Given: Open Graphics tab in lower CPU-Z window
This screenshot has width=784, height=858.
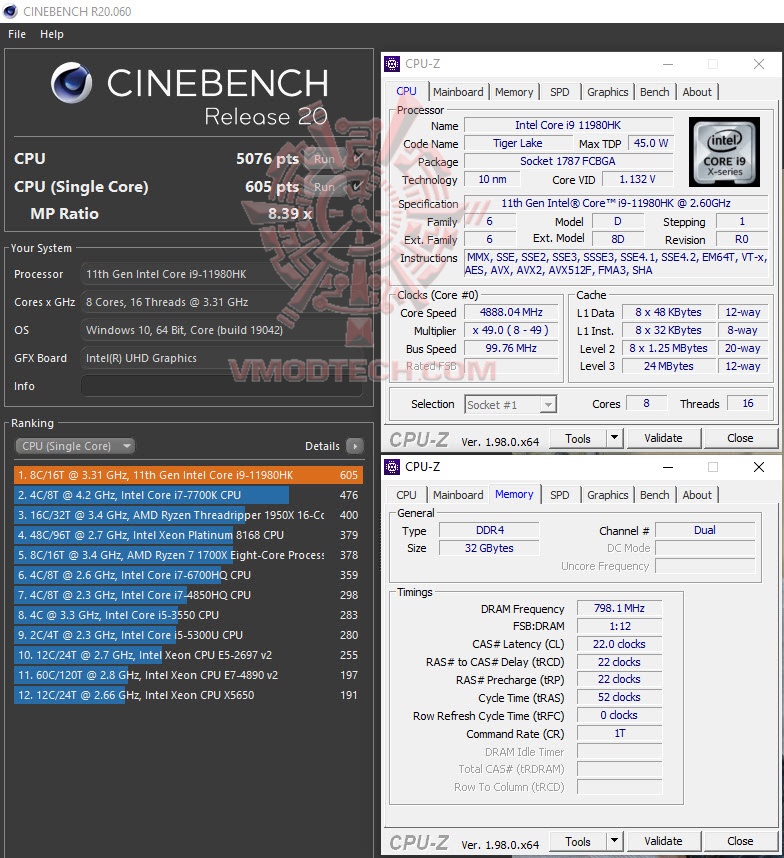Looking at the screenshot, I should point(607,495).
